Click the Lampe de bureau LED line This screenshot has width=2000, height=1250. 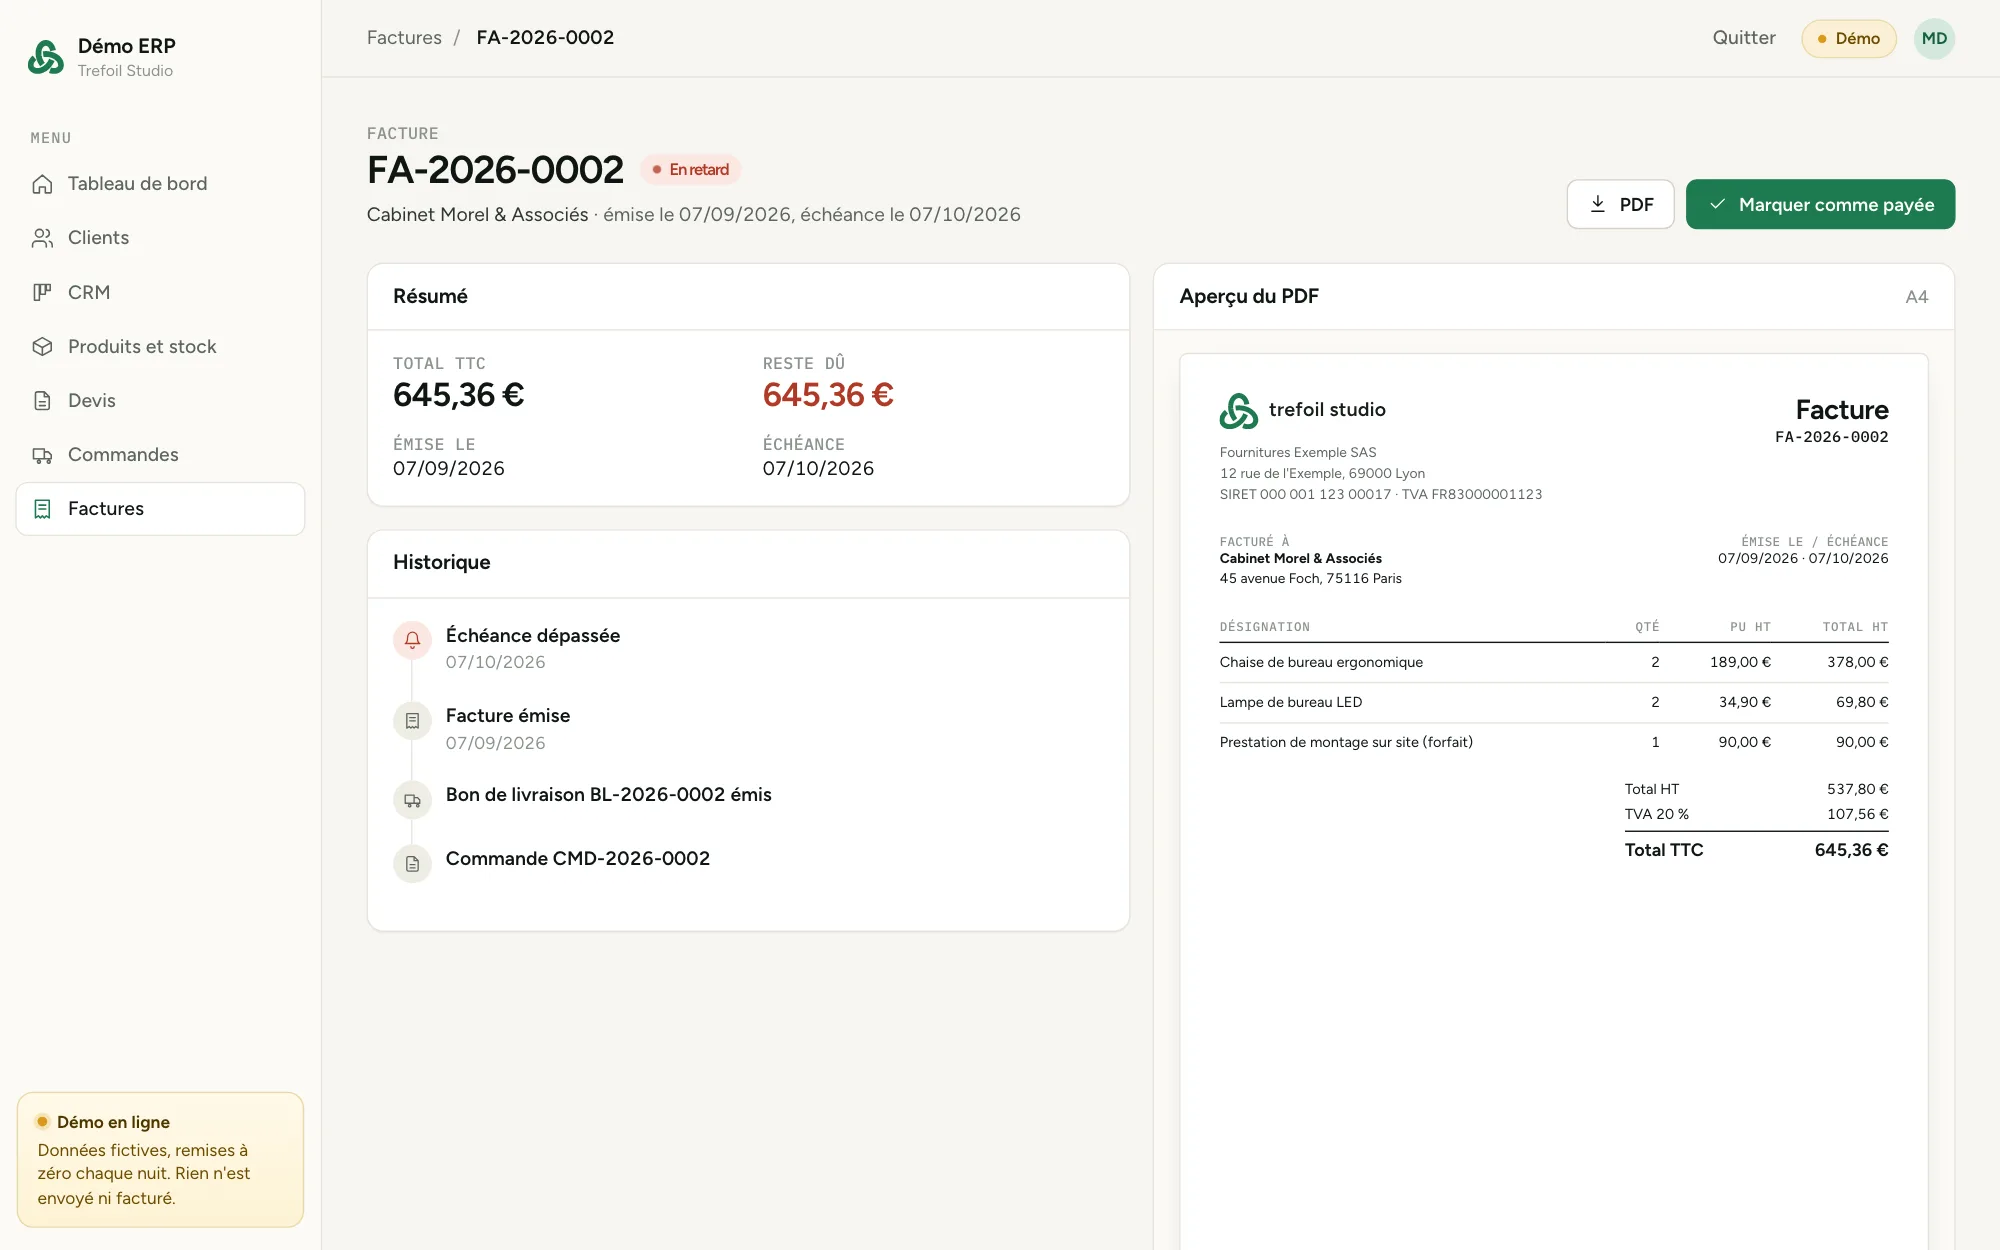(x=1554, y=702)
